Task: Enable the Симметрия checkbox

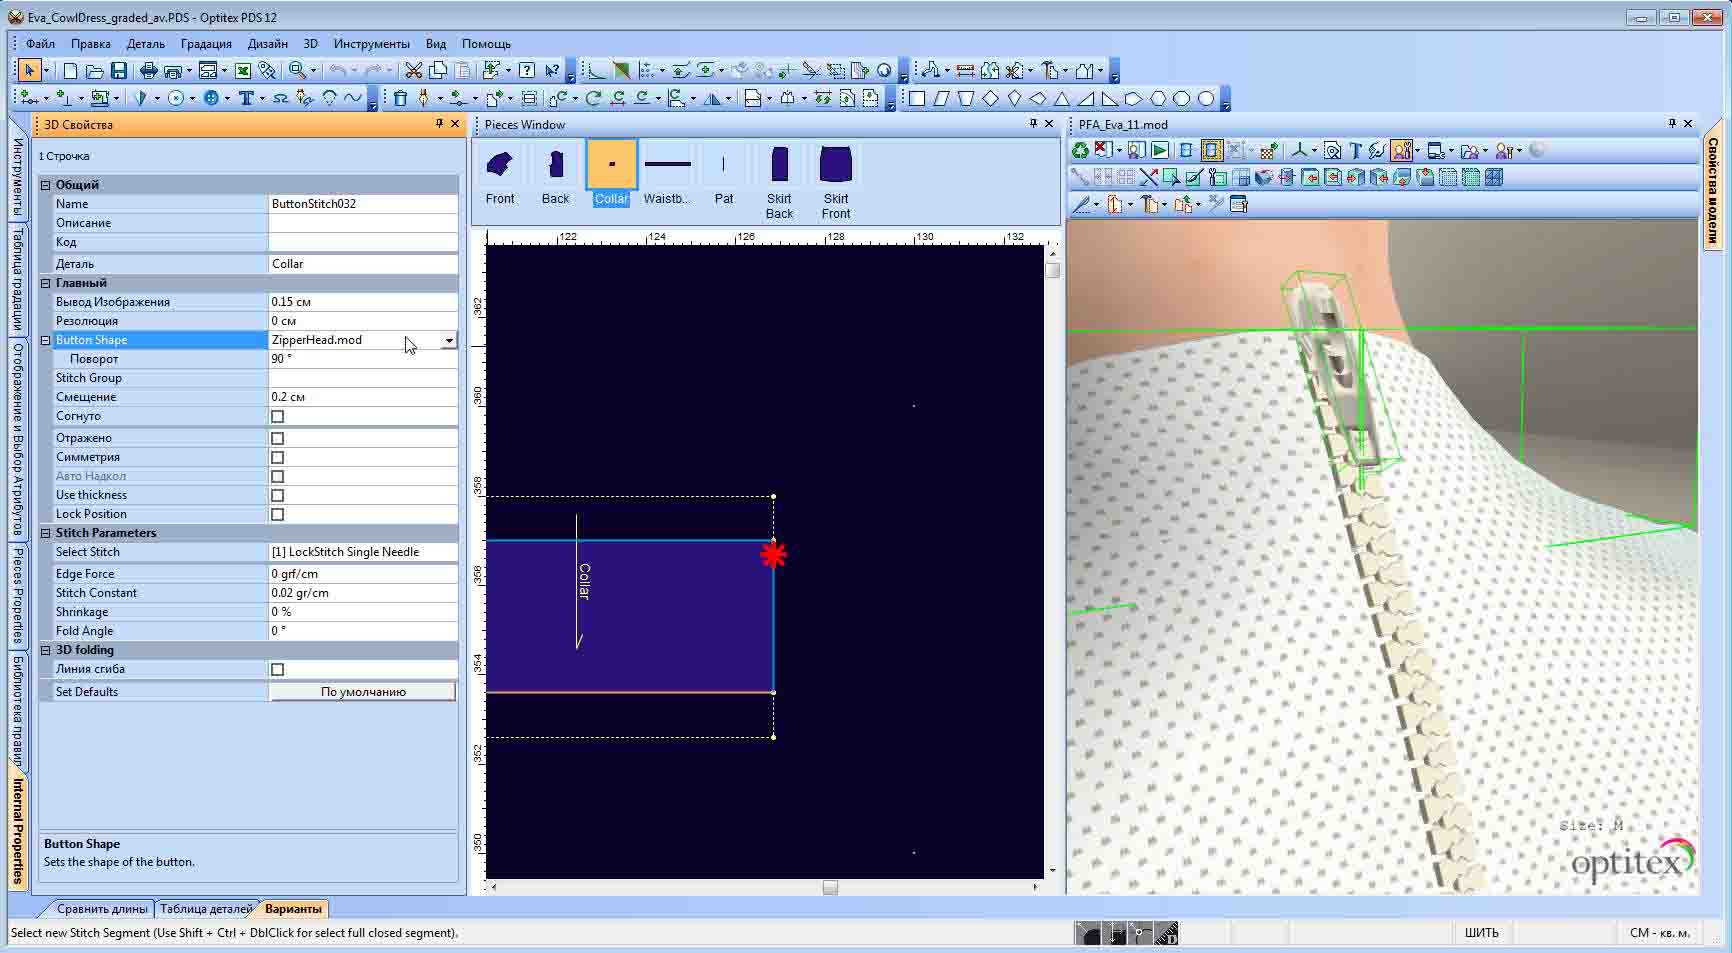Action: (278, 457)
